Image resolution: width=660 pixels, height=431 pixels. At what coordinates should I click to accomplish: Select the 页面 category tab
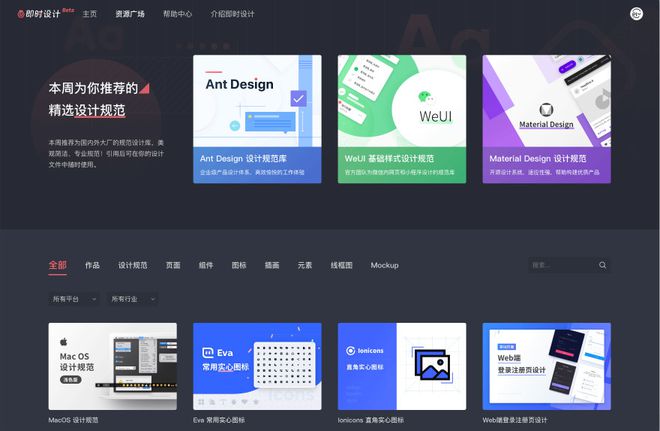pos(173,265)
